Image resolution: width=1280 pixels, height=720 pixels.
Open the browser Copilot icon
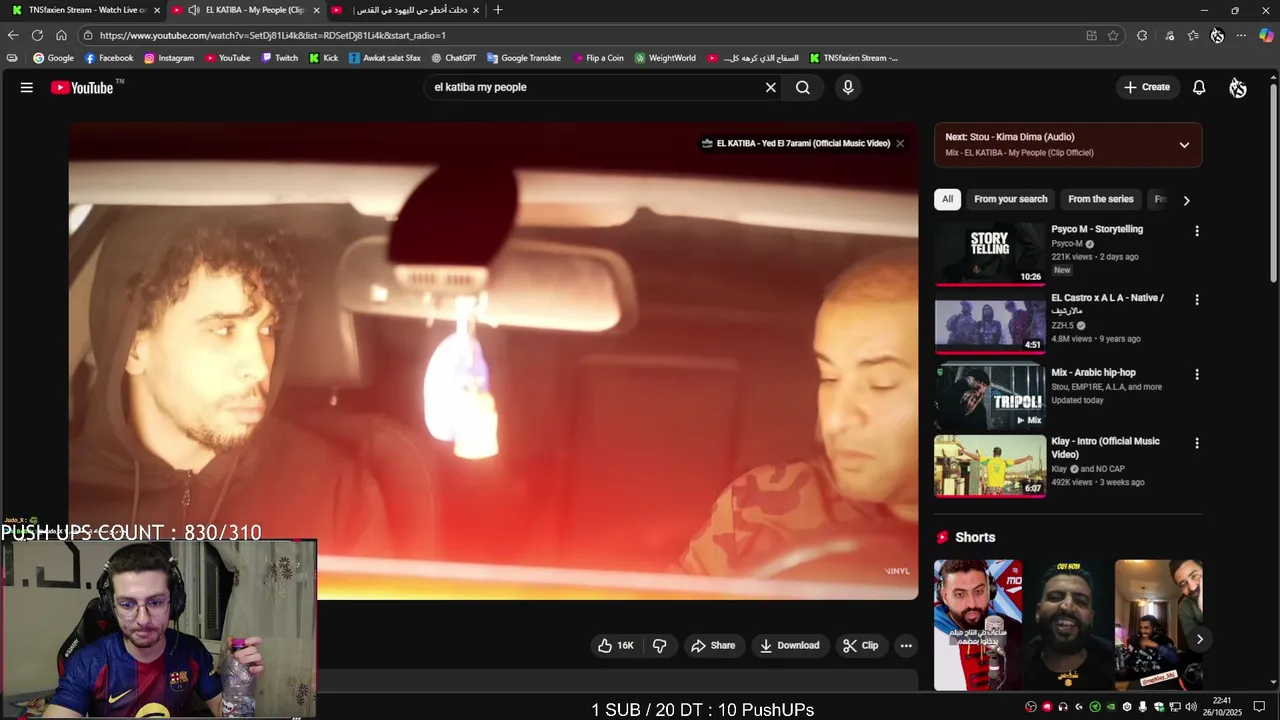[x=1266, y=35]
